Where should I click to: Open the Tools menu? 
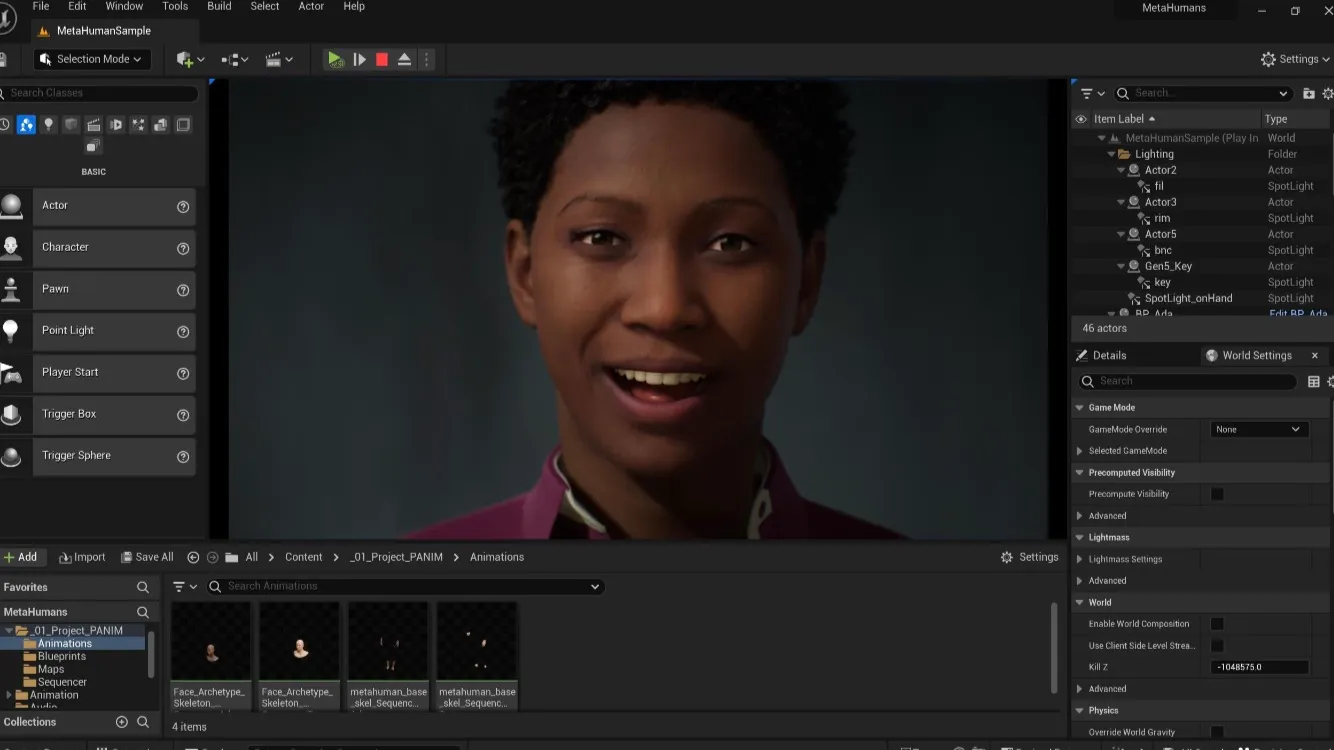(175, 6)
